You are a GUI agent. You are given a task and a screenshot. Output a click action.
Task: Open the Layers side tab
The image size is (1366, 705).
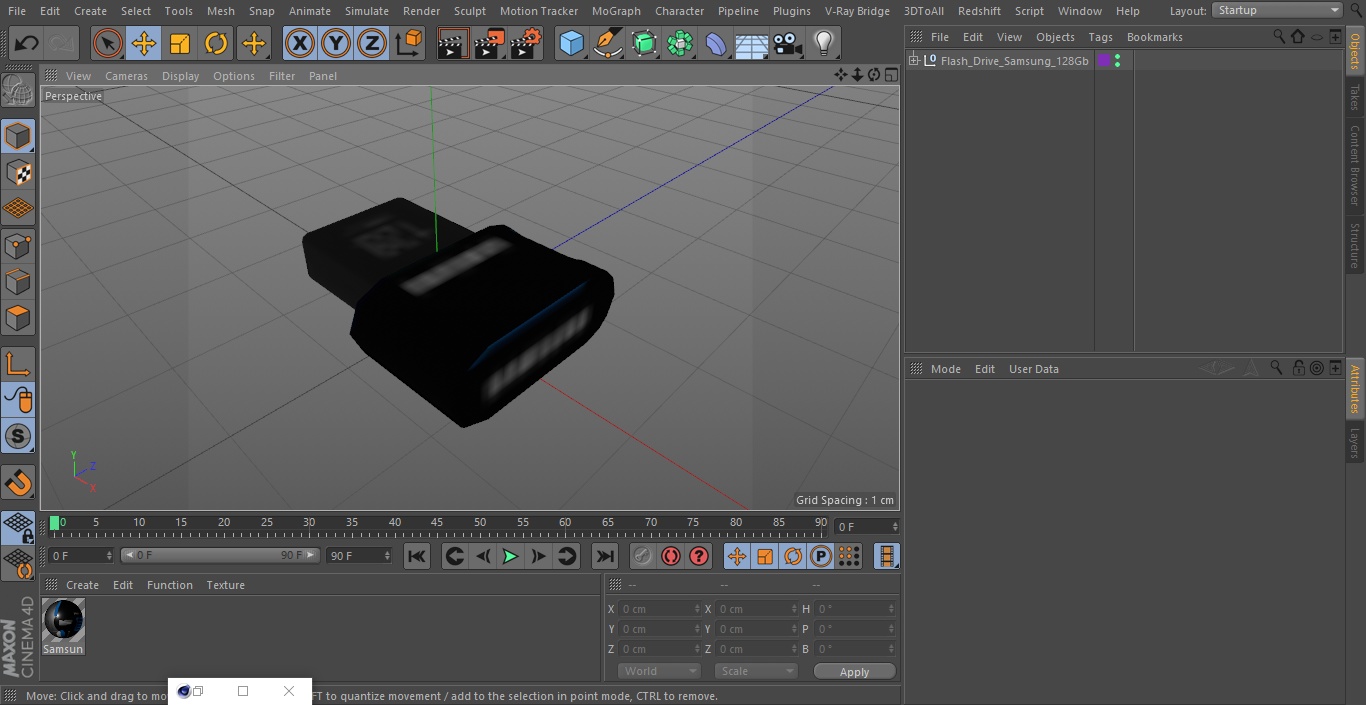[x=1355, y=443]
